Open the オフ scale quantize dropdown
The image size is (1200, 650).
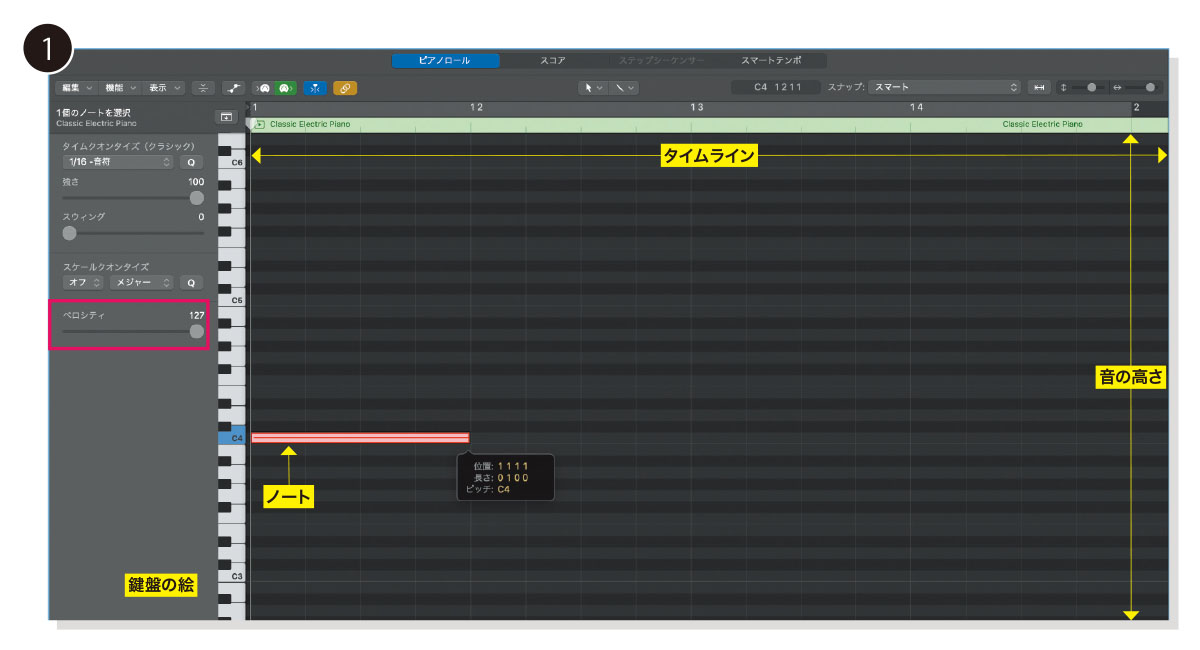[84, 283]
